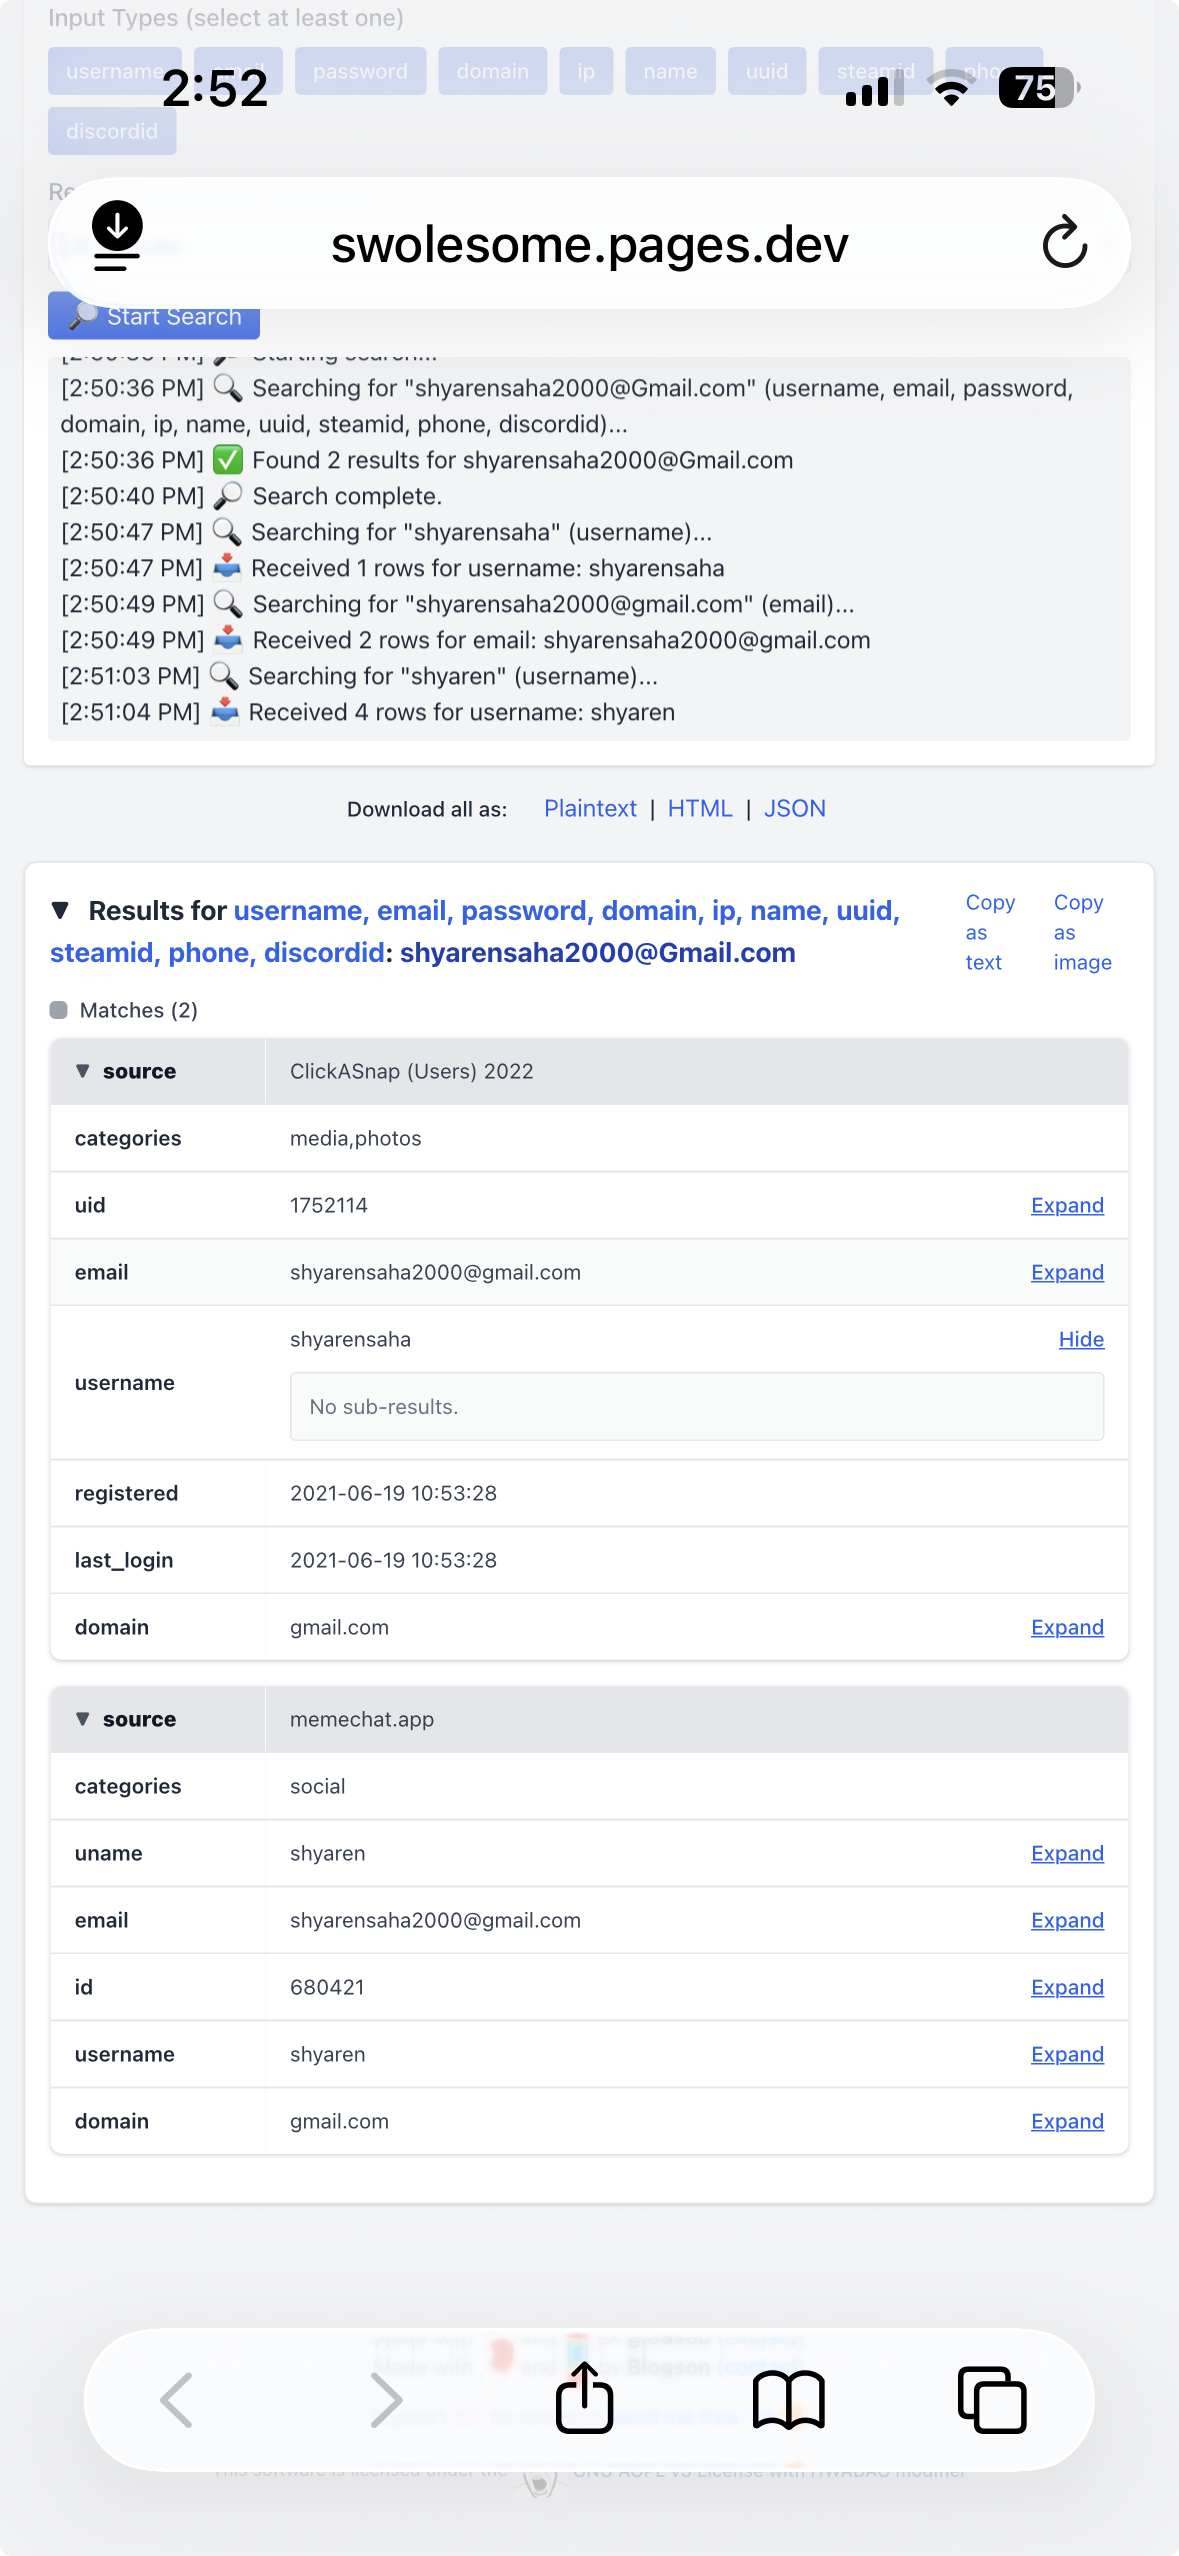Viewport: 1179px width, 2556px height.
Task: Collapse the Results section disclosure triangle
Action: click(60, 910)
